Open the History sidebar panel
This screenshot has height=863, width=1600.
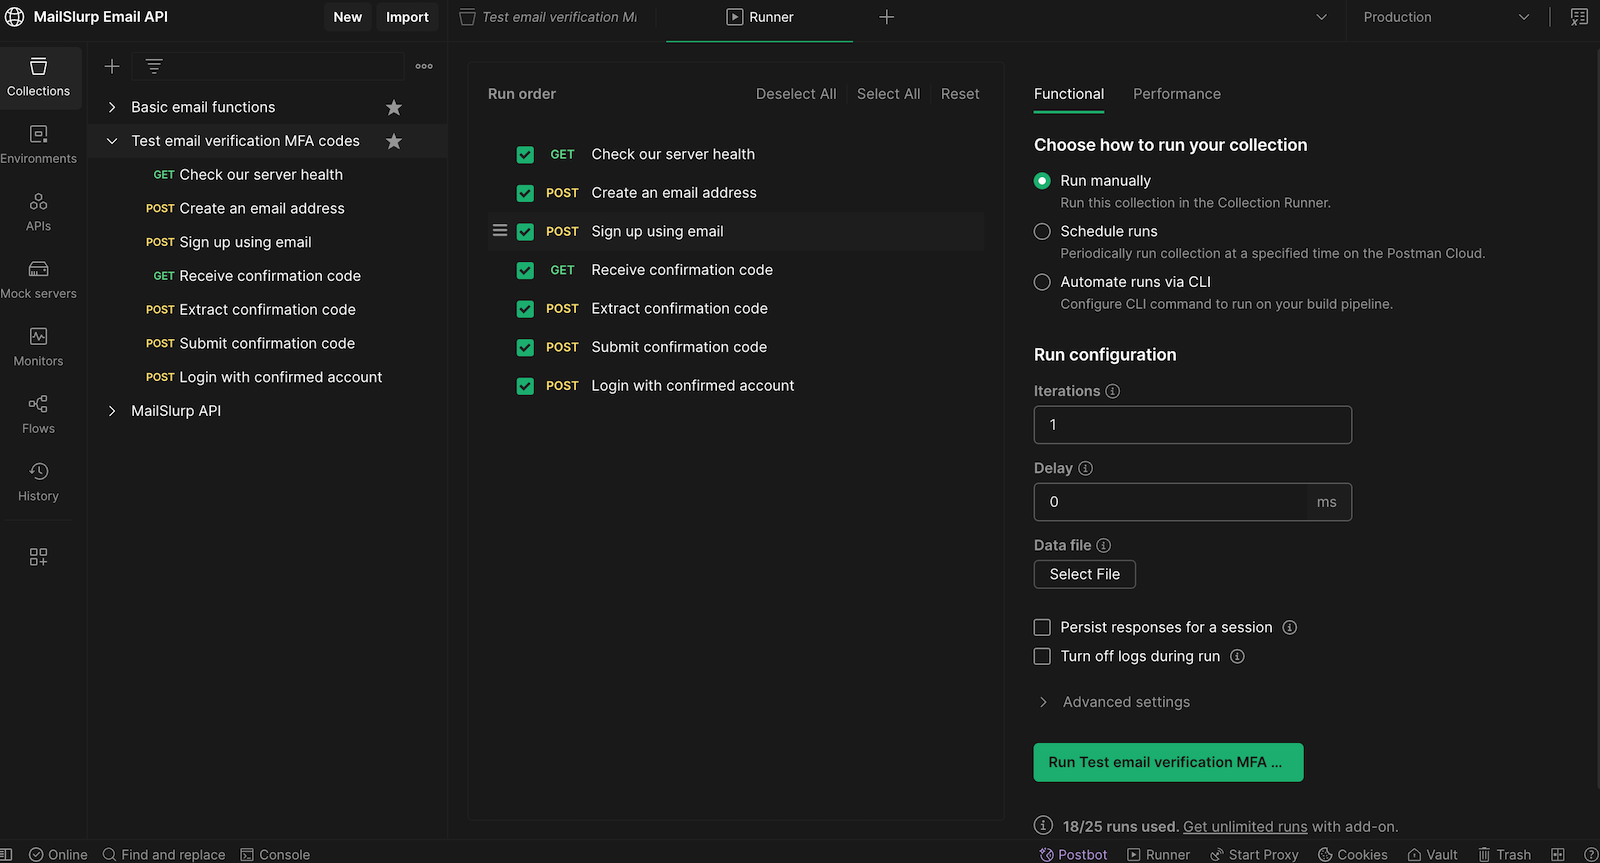[38, 481]
